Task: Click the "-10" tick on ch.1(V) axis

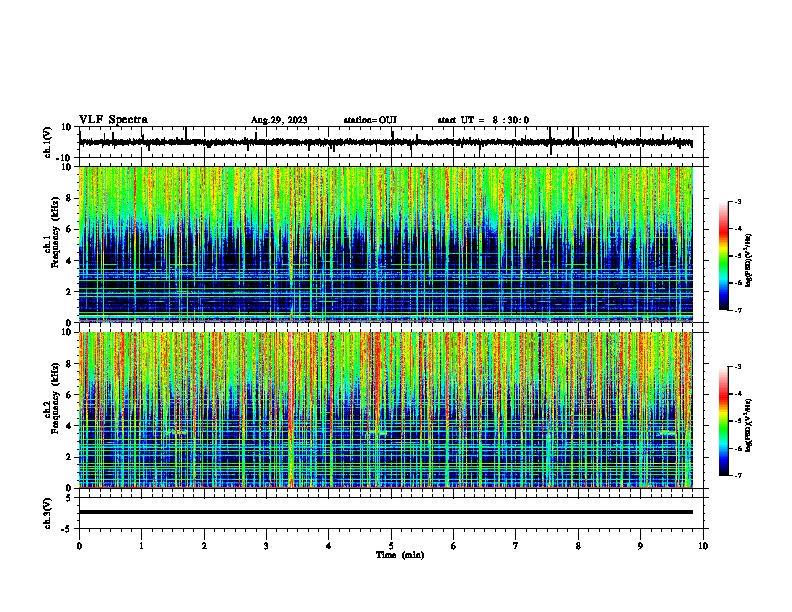Action: click(65, 158)
